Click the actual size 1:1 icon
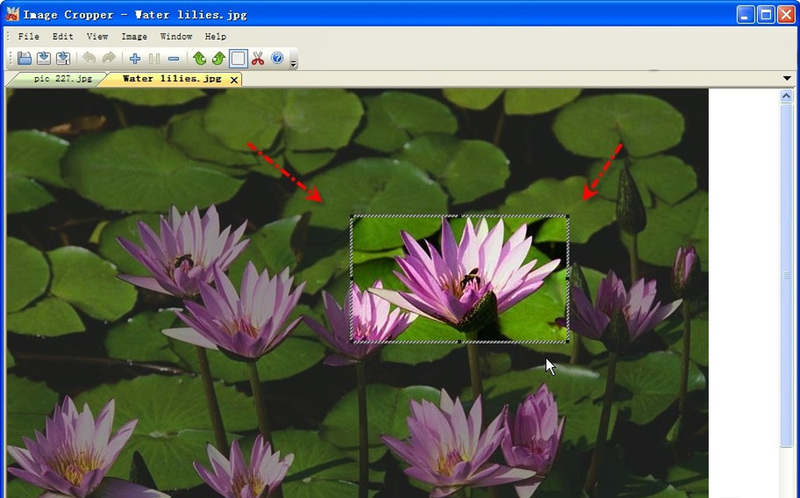This screenshot has width=800, height=498. click(x=154, y=59)
